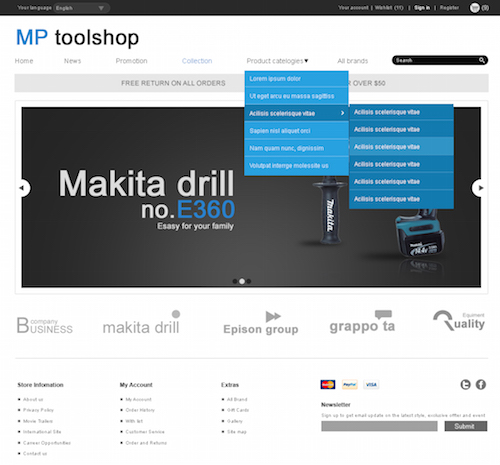This screenshot has height=465, width=500.
Task: Select Ut eget arcu eu massa sagittiss
Action: click(x=296, y=96)
